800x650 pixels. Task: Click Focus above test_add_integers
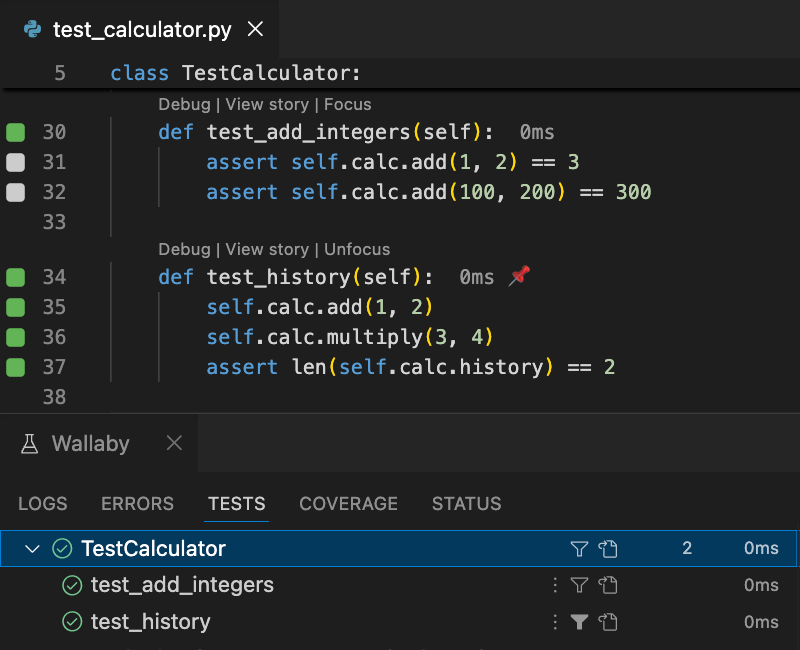tap(347, 104)
